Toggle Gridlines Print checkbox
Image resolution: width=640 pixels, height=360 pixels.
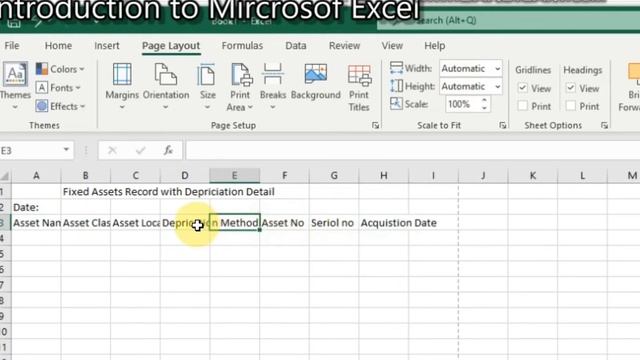[522, 106]
